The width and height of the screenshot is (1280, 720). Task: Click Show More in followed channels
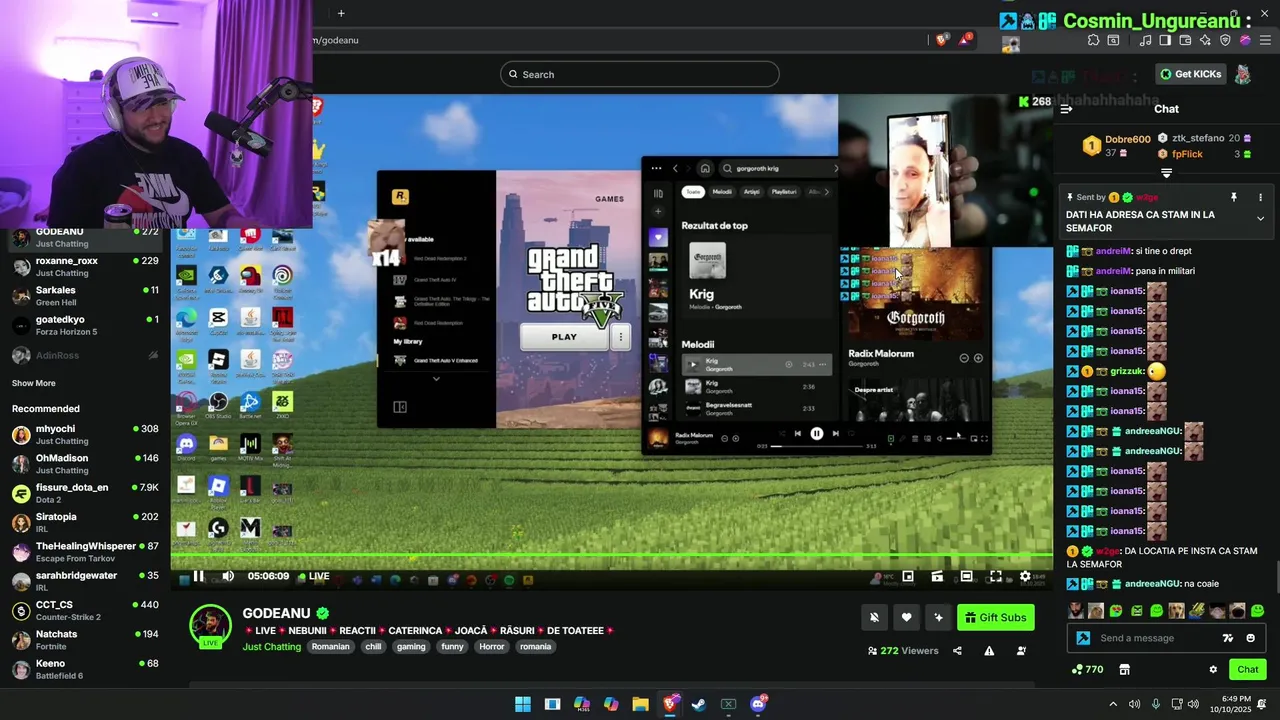(34, 383)
